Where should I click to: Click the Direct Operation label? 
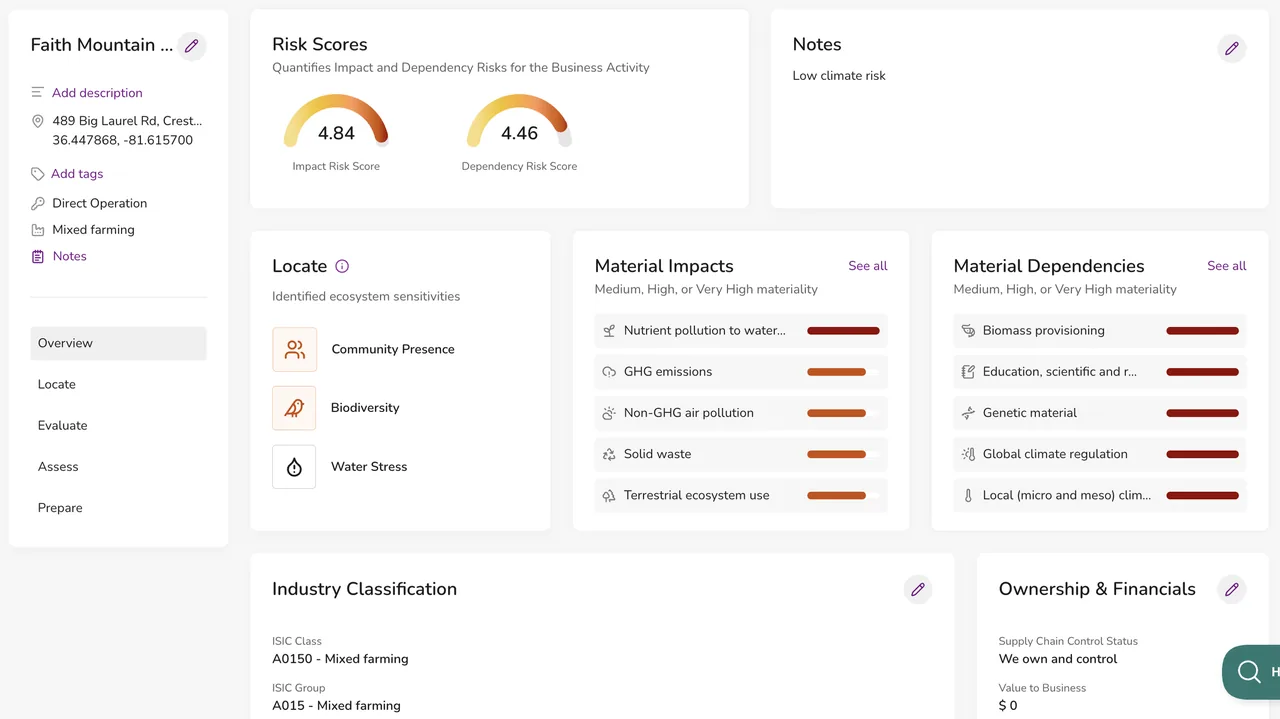(99, 203)
